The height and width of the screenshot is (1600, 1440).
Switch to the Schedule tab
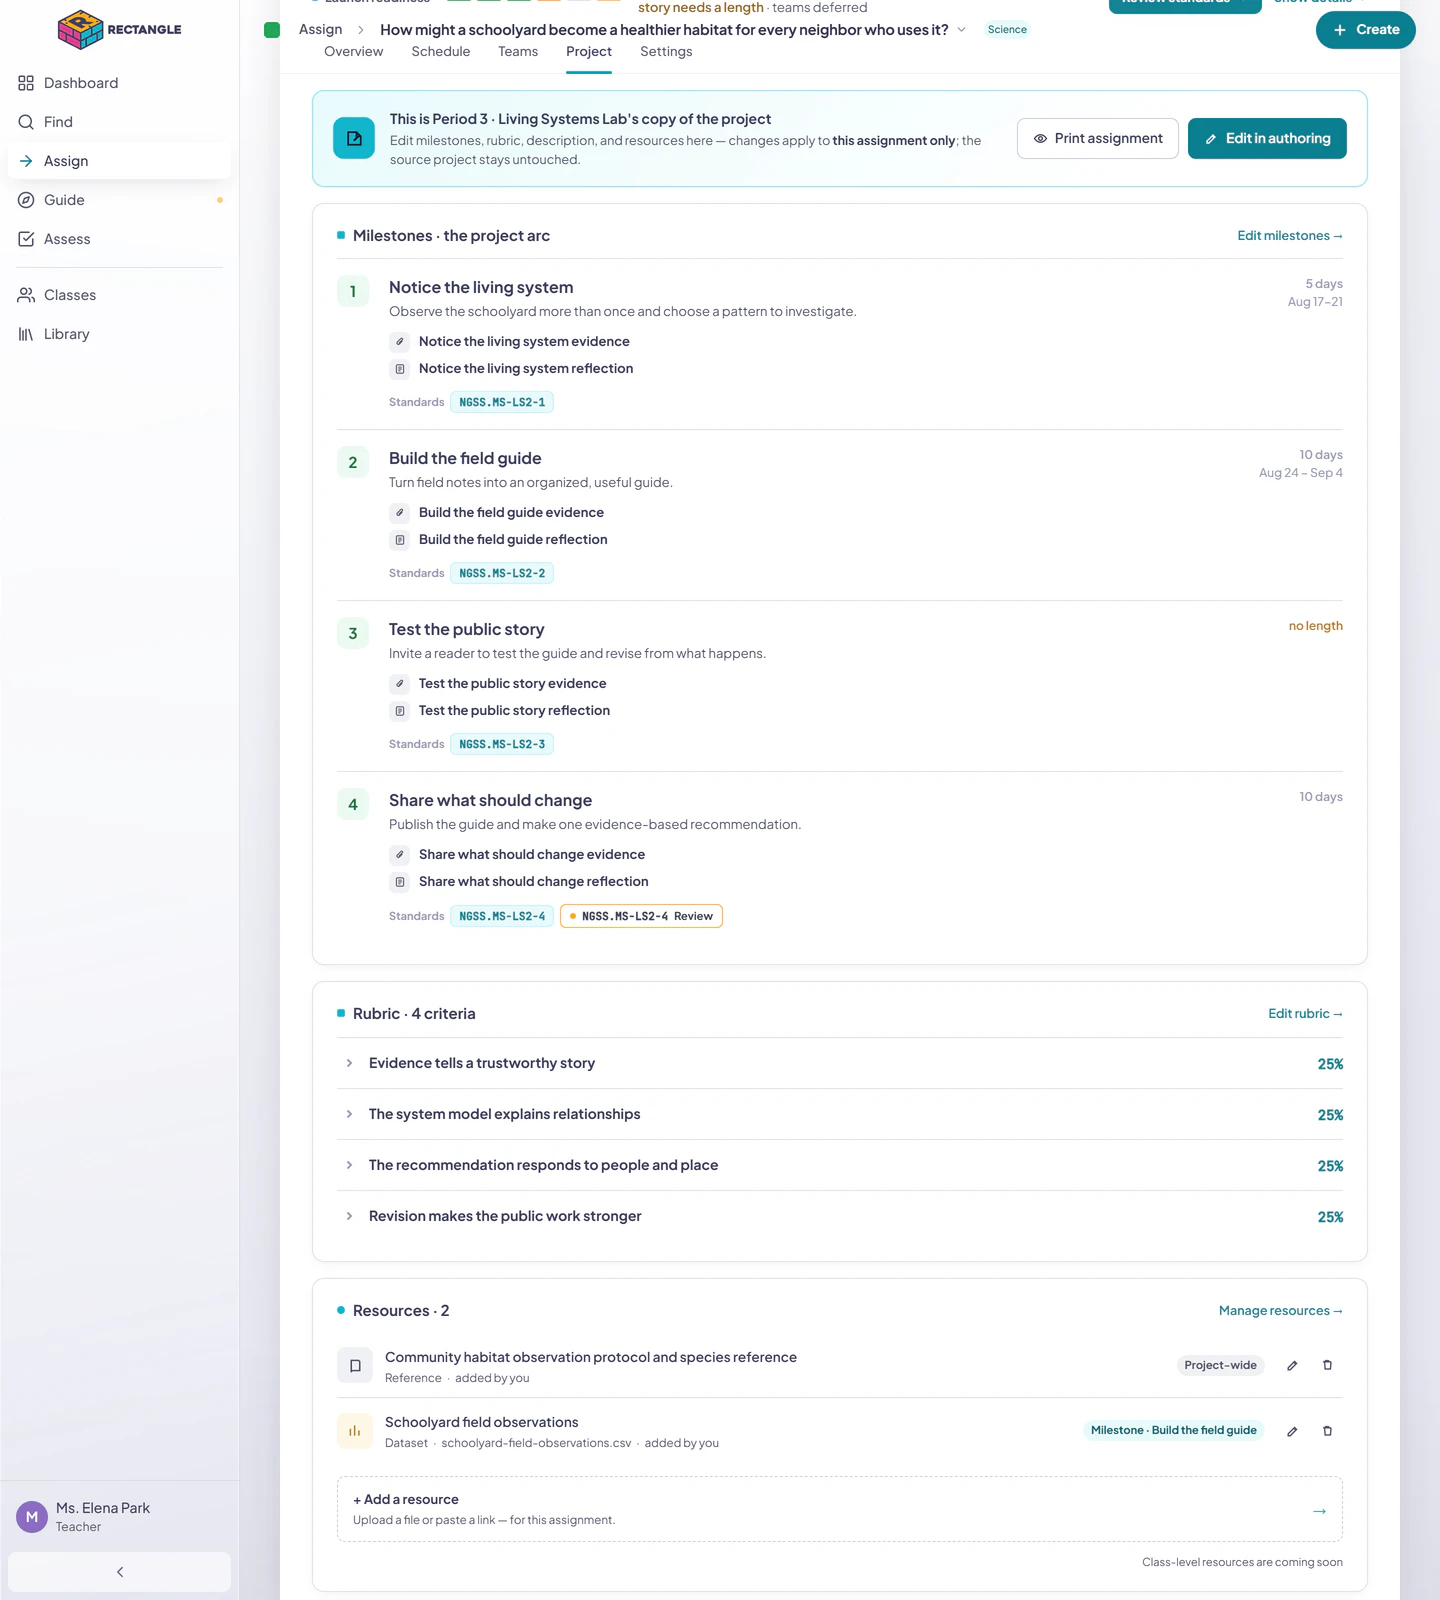(441, 52)
